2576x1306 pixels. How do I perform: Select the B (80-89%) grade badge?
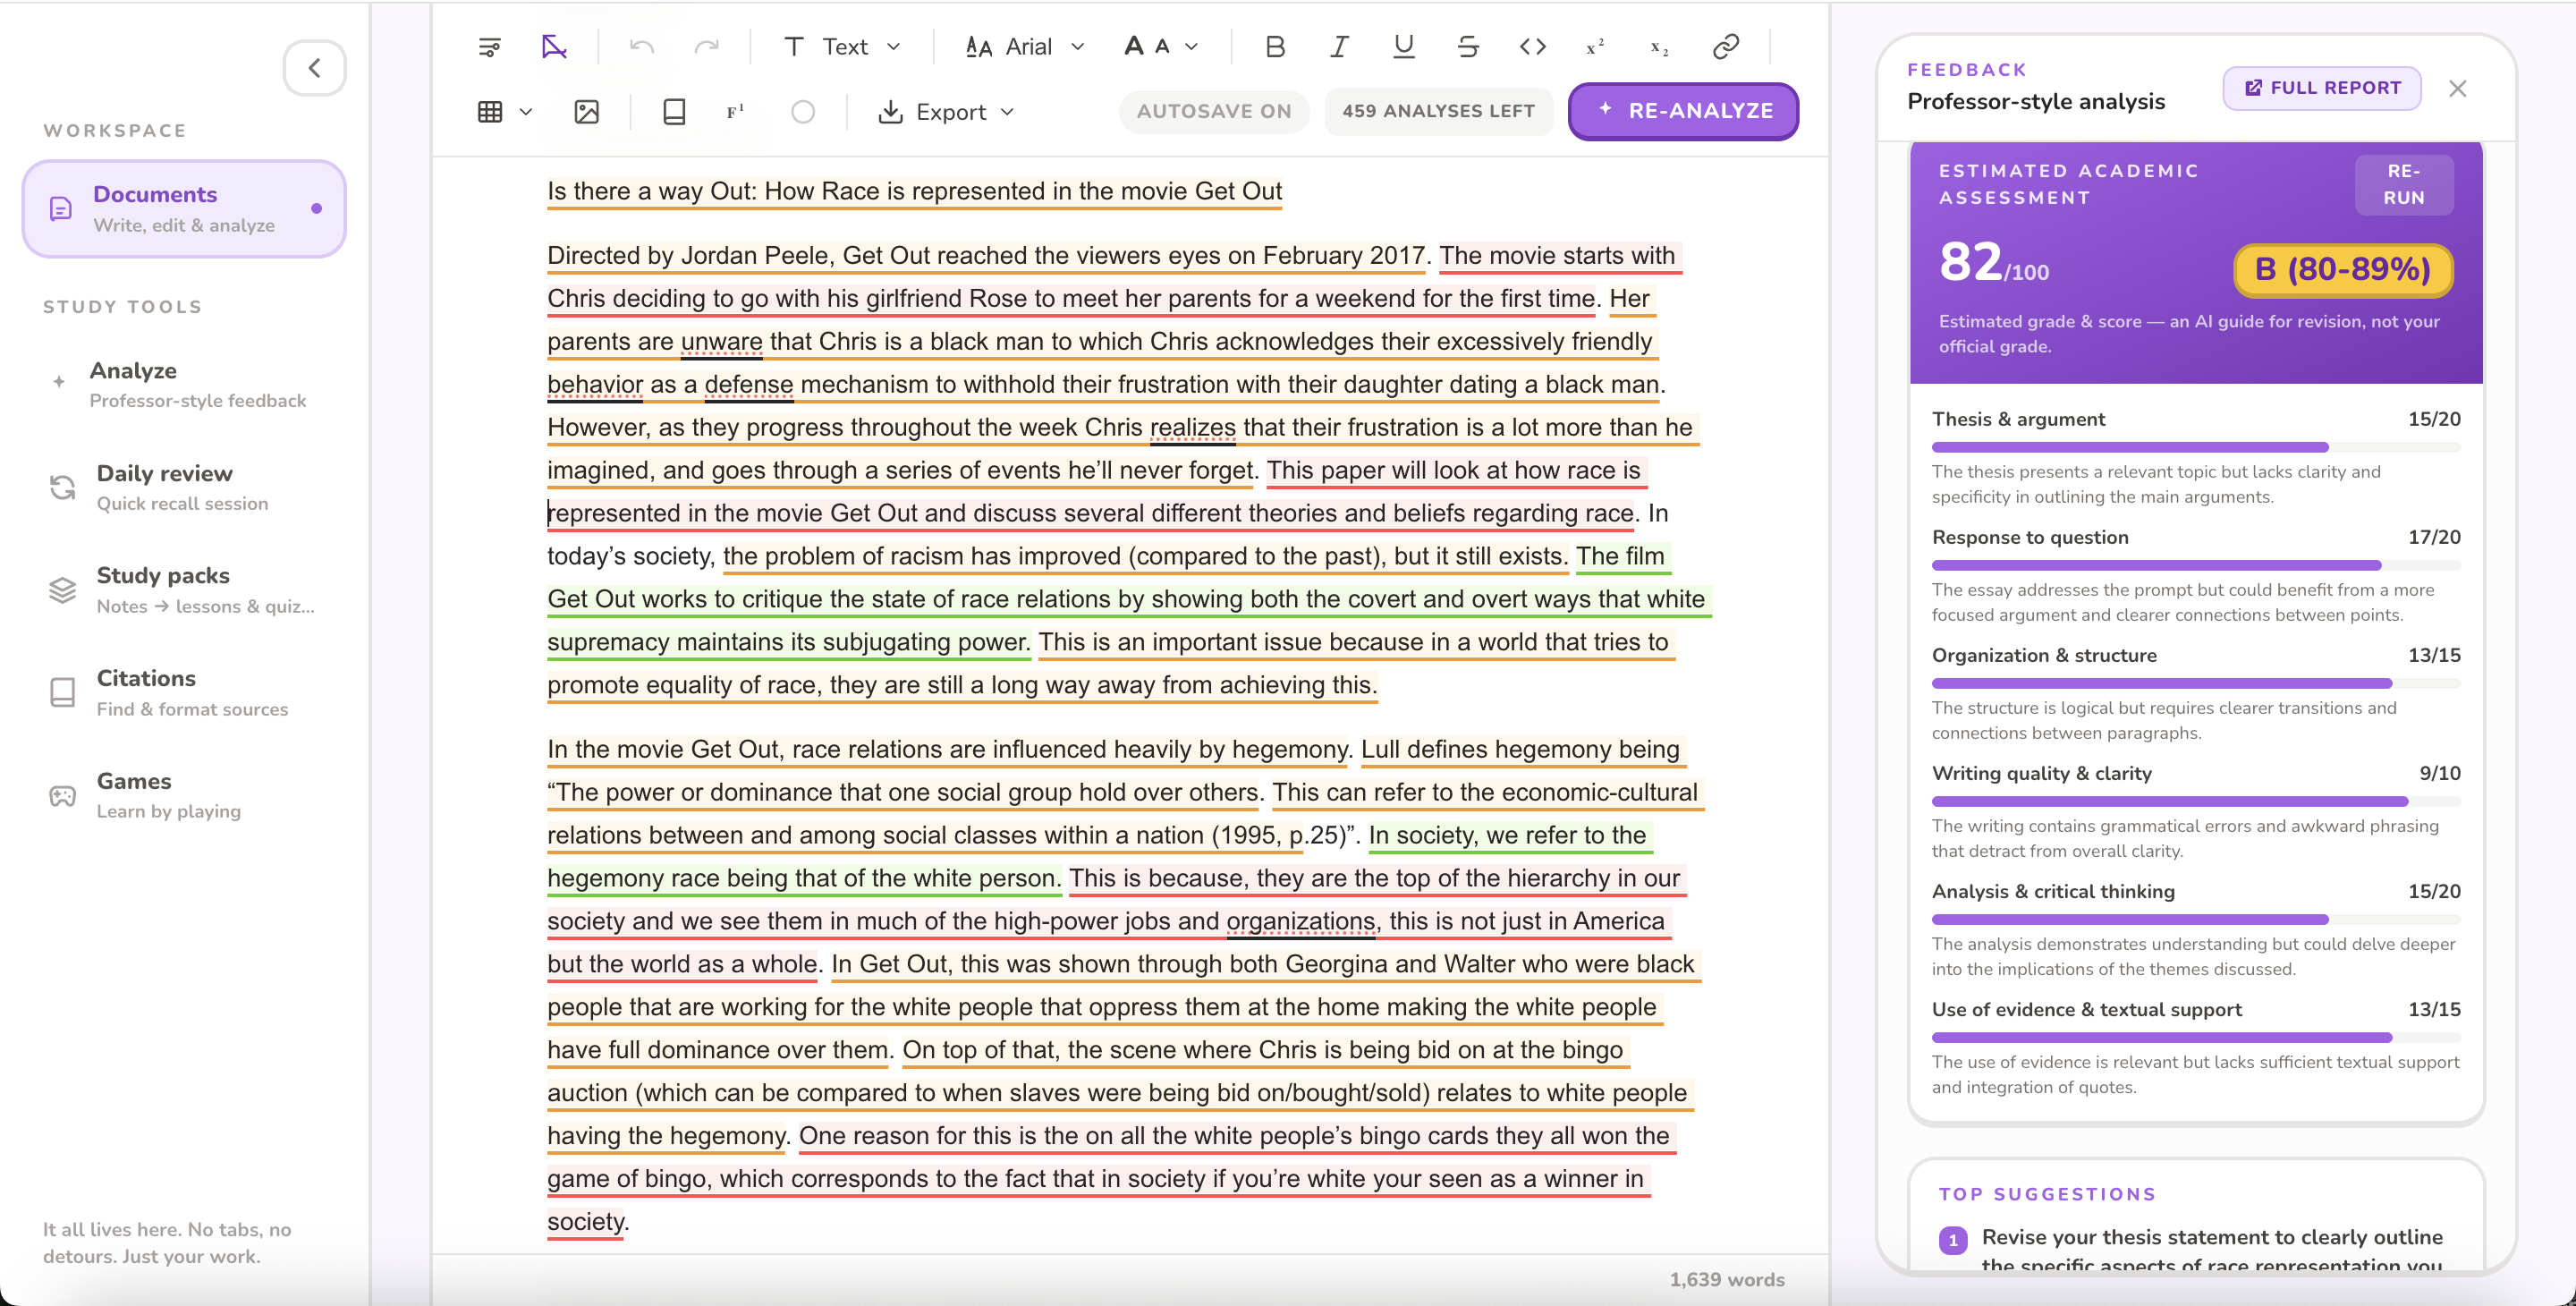click(x=2342, y=270)
